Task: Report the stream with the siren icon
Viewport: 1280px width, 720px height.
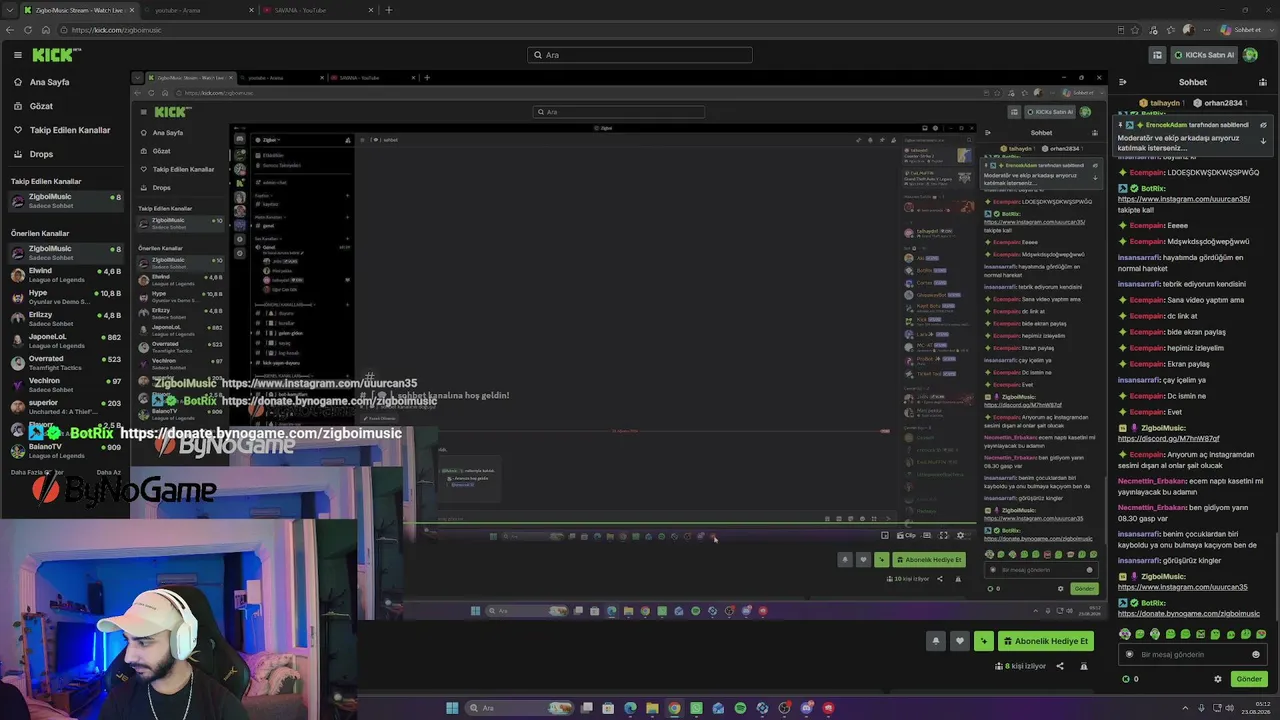Action: click(1083, 666)
